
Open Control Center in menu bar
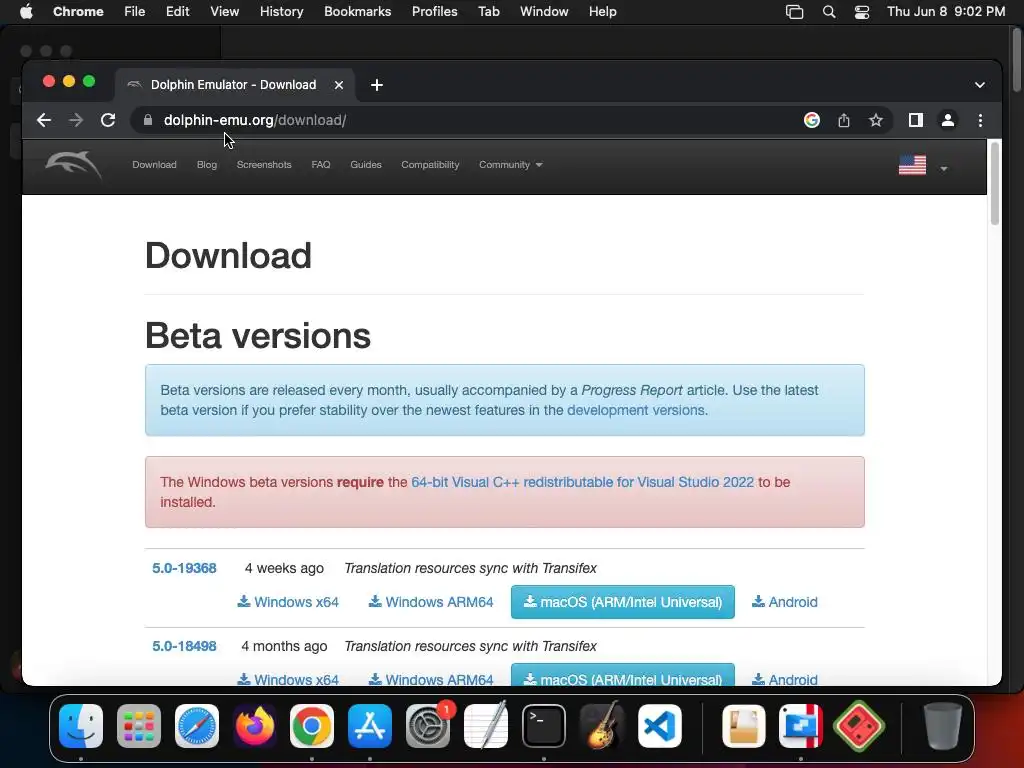coord(861,12)
